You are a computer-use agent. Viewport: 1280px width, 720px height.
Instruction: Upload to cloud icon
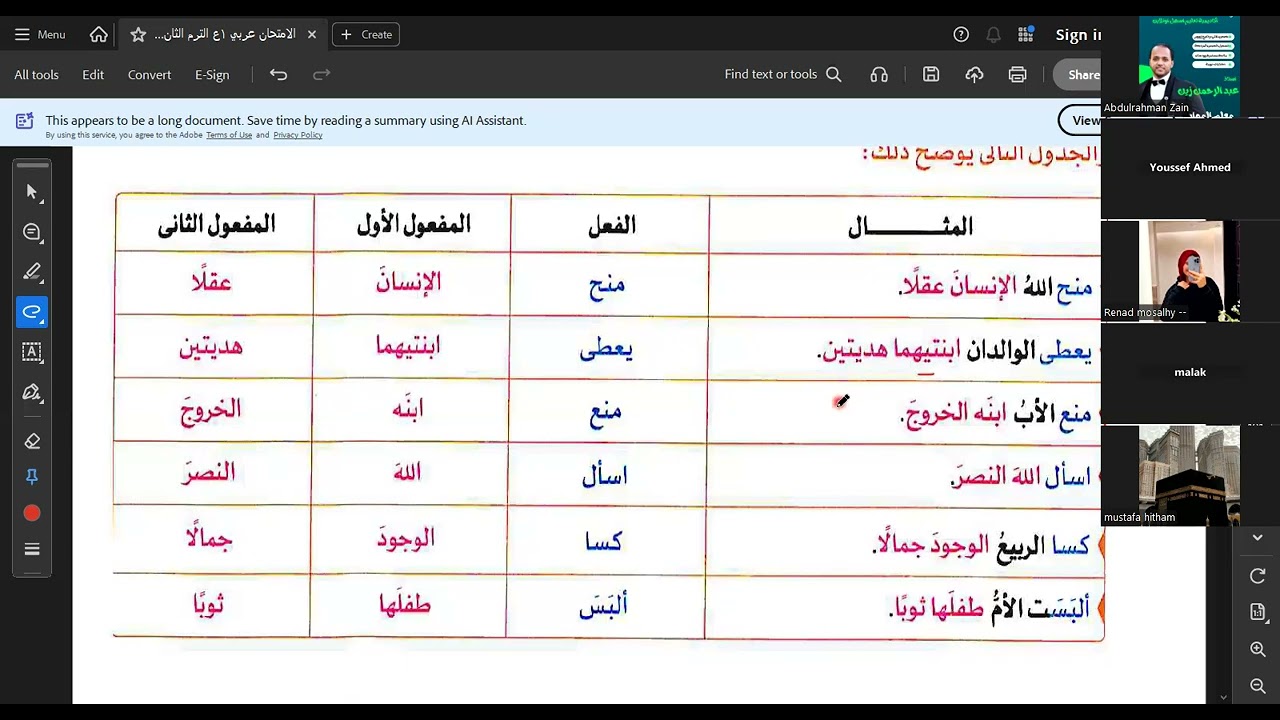[974, 74]
